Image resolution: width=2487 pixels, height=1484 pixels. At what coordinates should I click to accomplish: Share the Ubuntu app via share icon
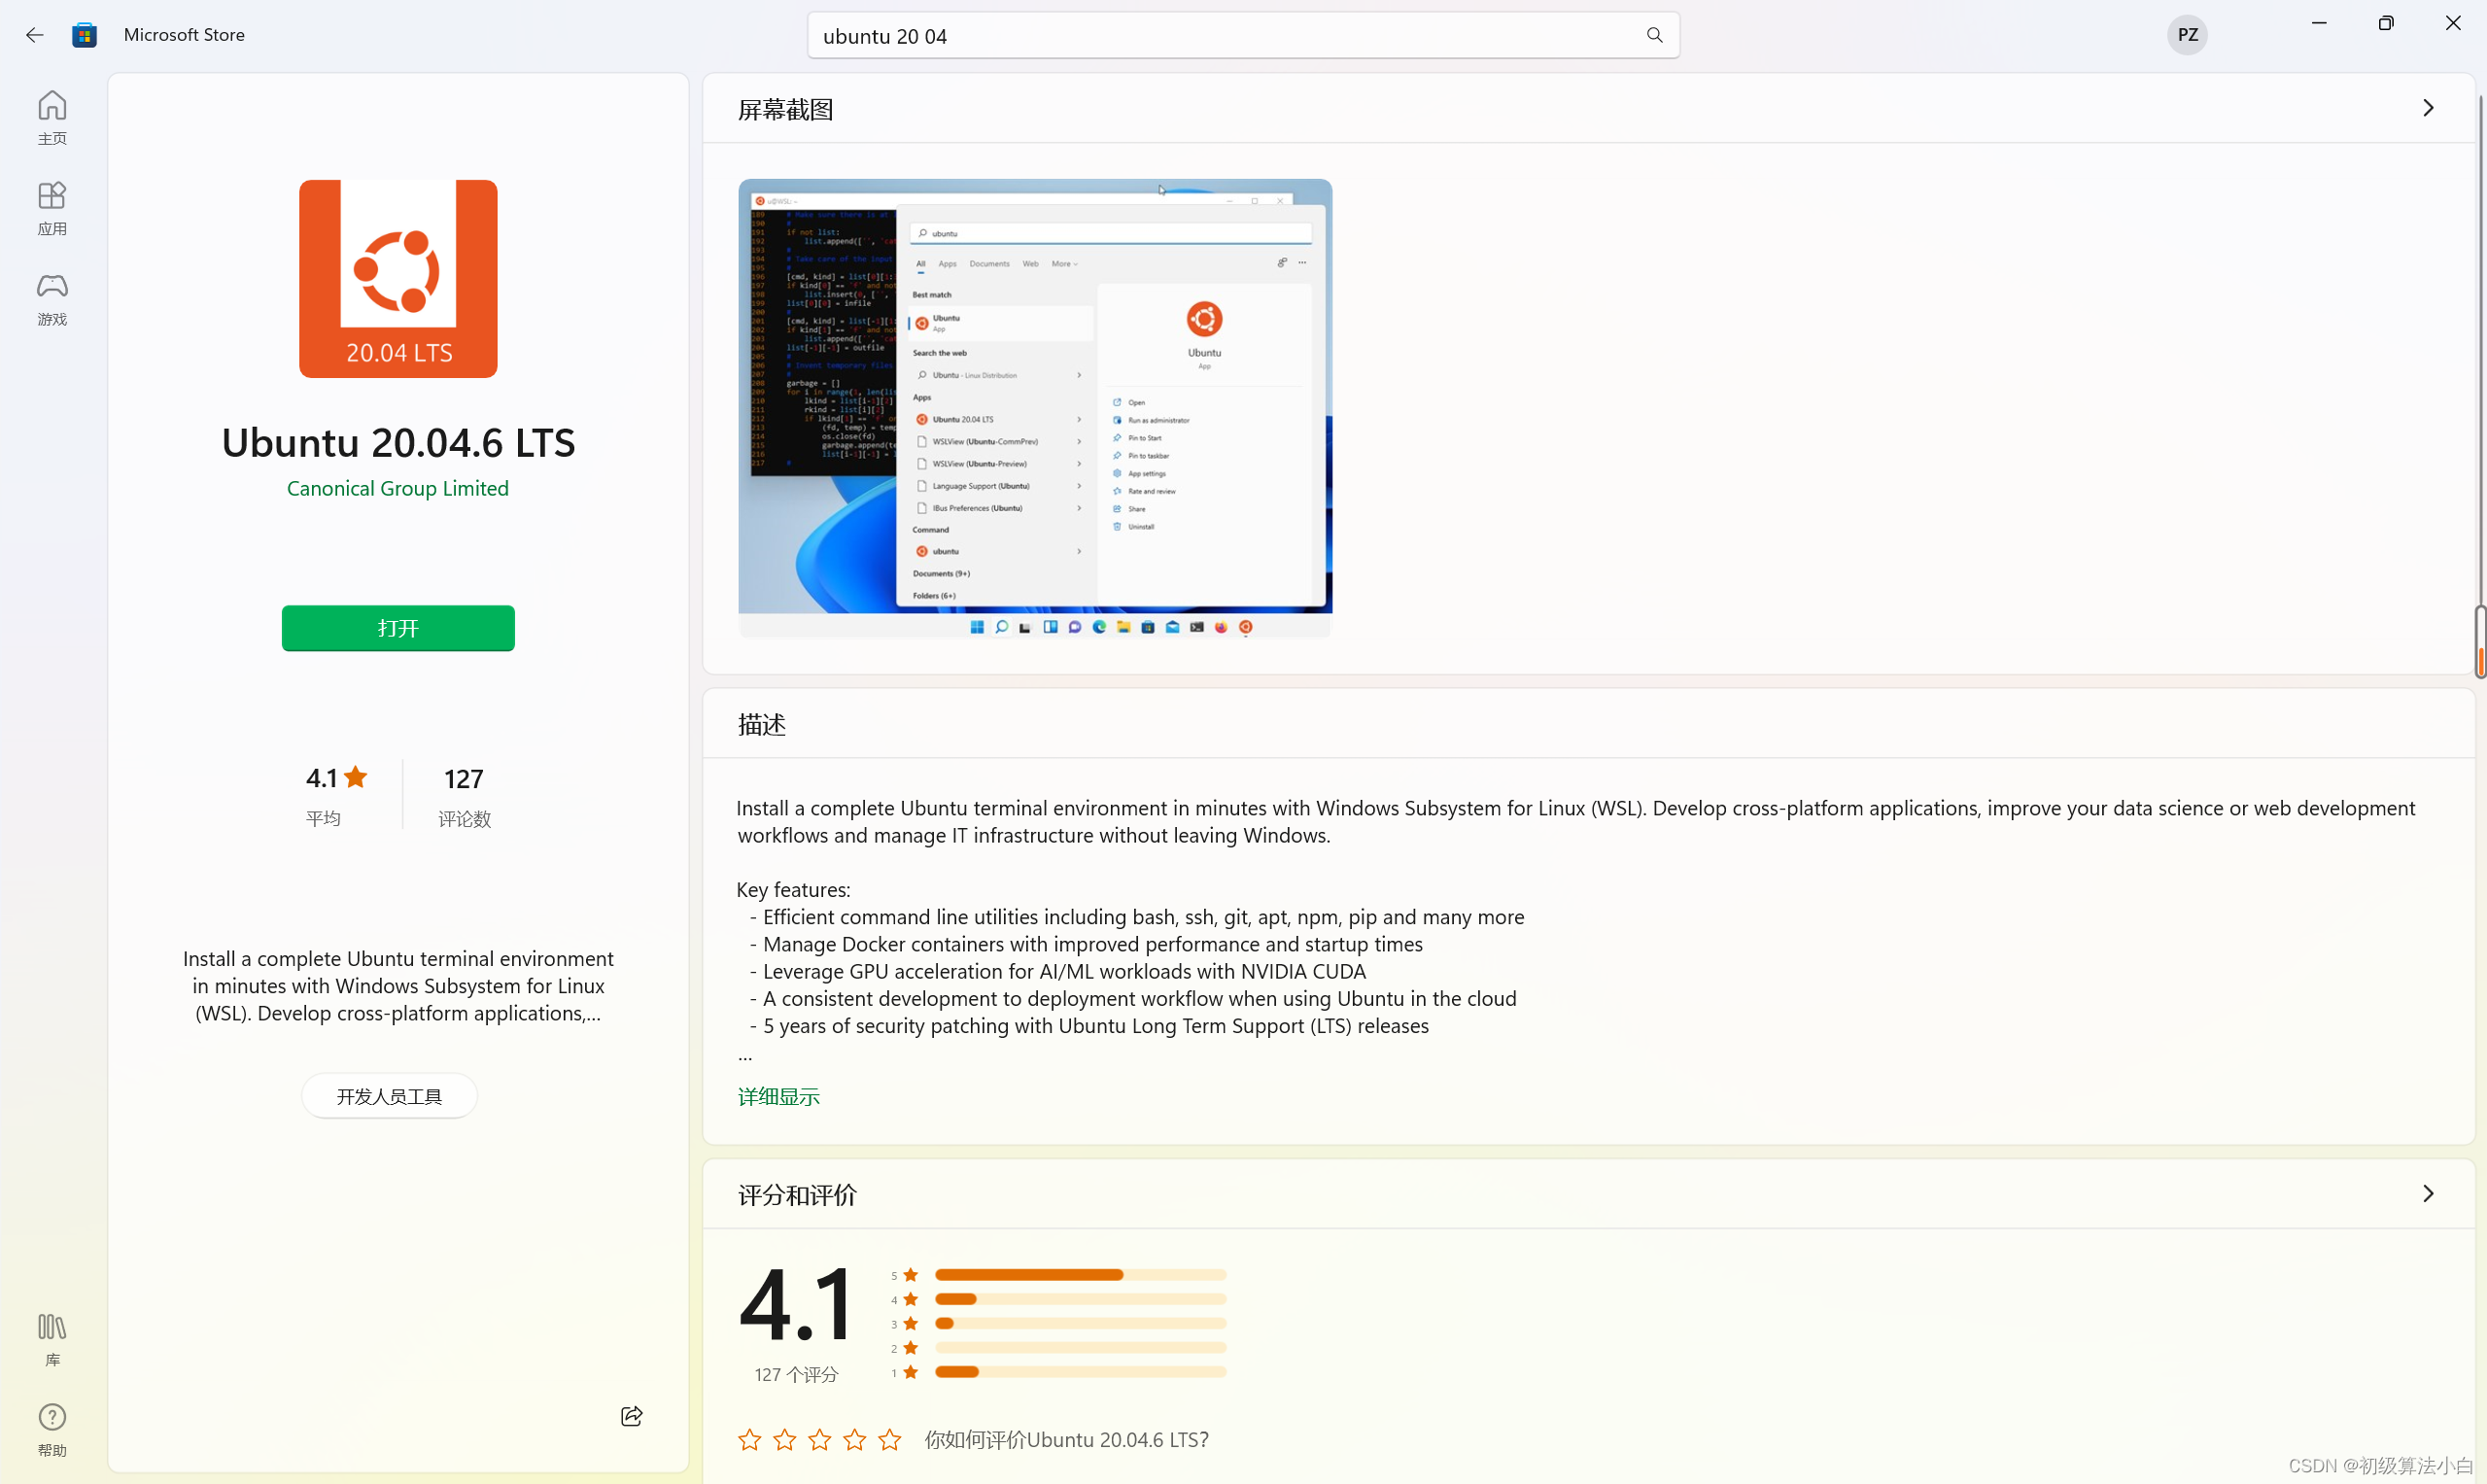[x=630, y=1415]
